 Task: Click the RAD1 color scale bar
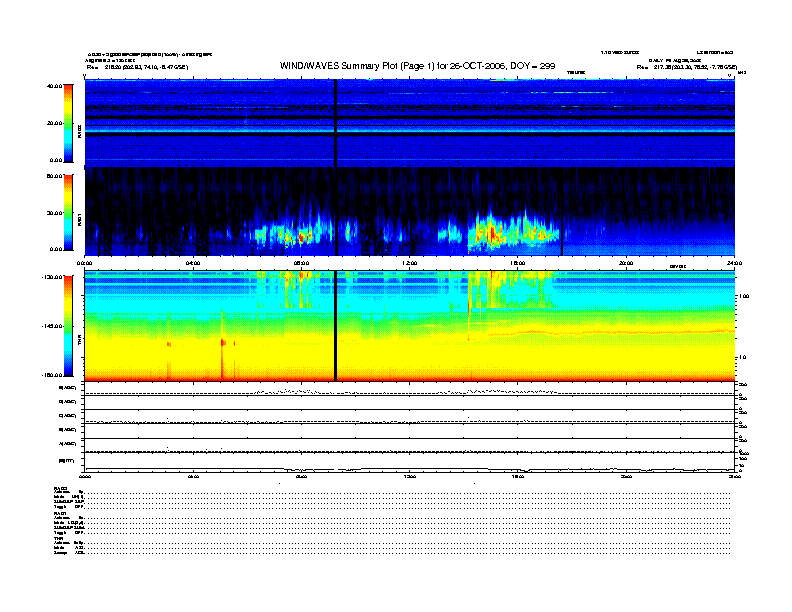click(68, 212)
